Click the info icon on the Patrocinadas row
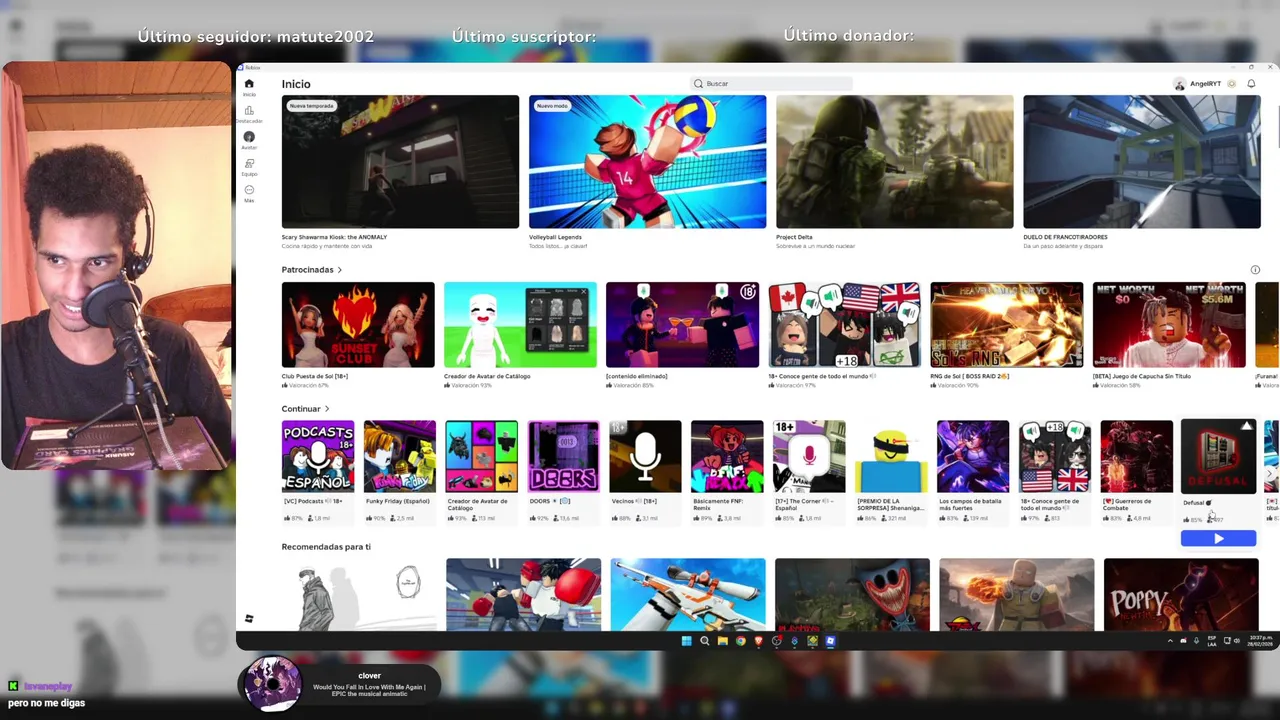This screenshot has height=720, width=1280. [1255, 270]
